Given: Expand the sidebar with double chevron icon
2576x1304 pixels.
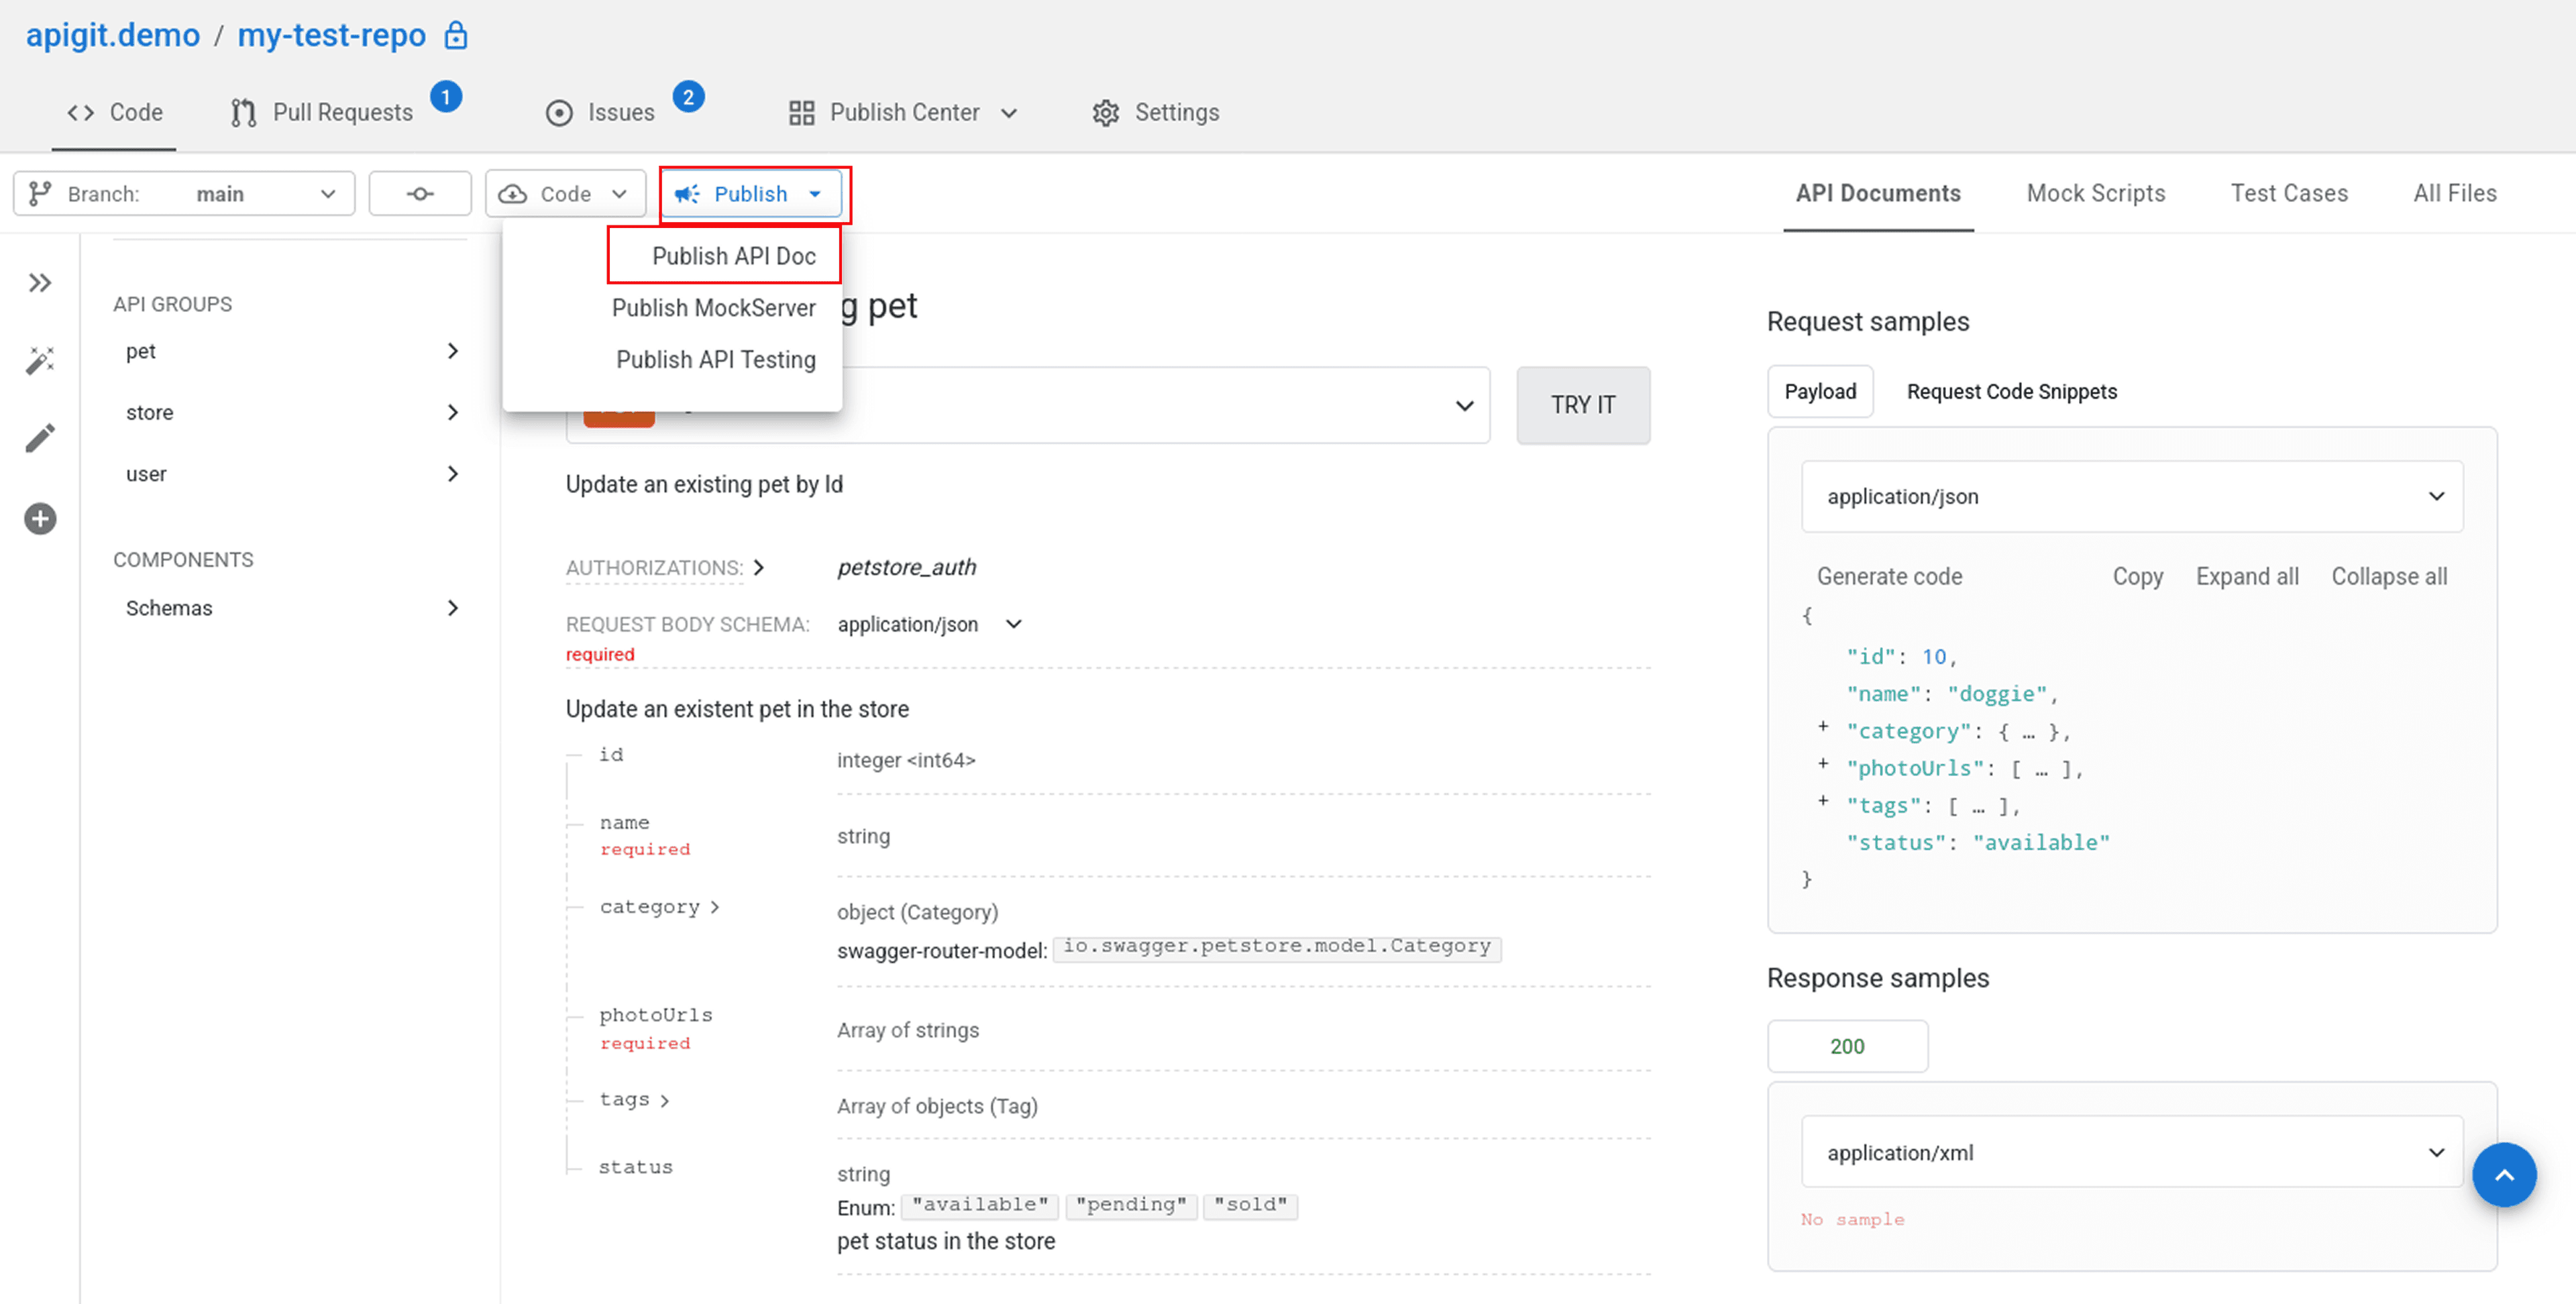Looking at the screenshot, I should (x=40, y=283).
